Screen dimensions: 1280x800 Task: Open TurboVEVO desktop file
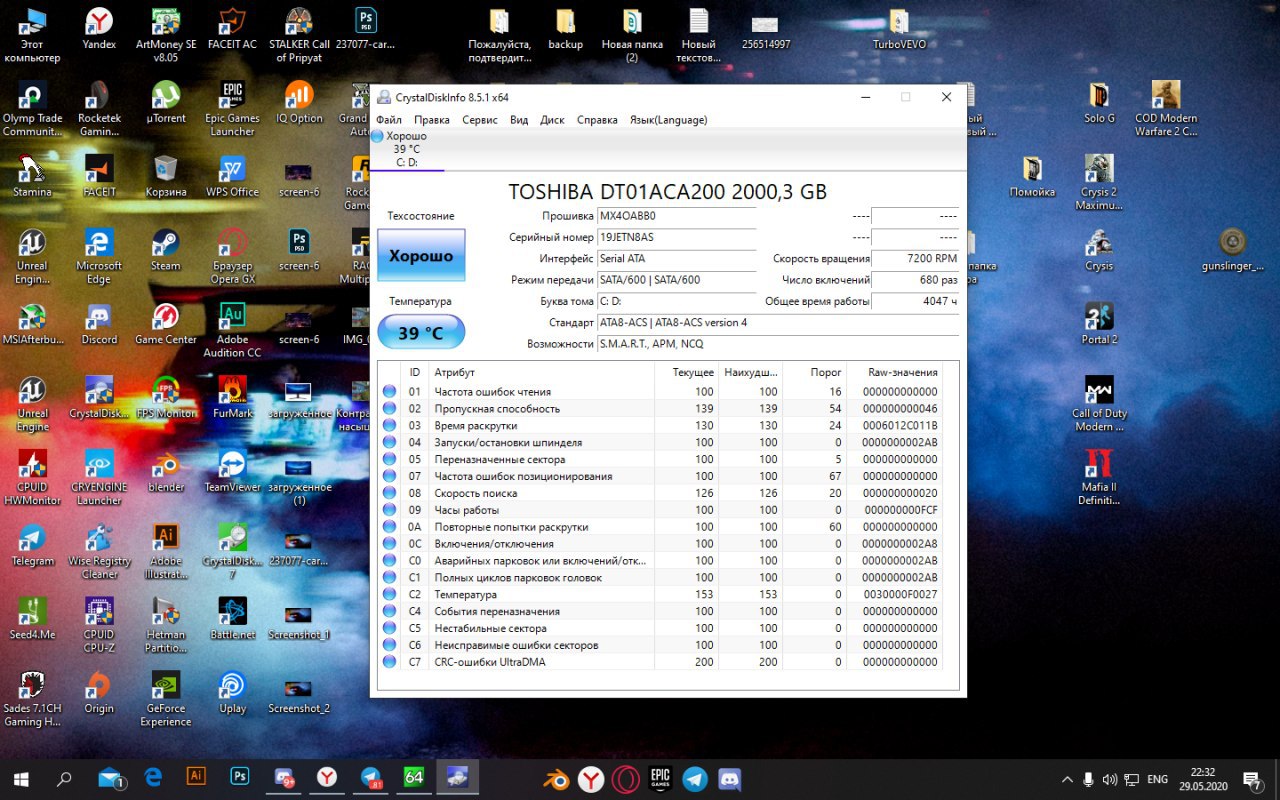[899, 29]
